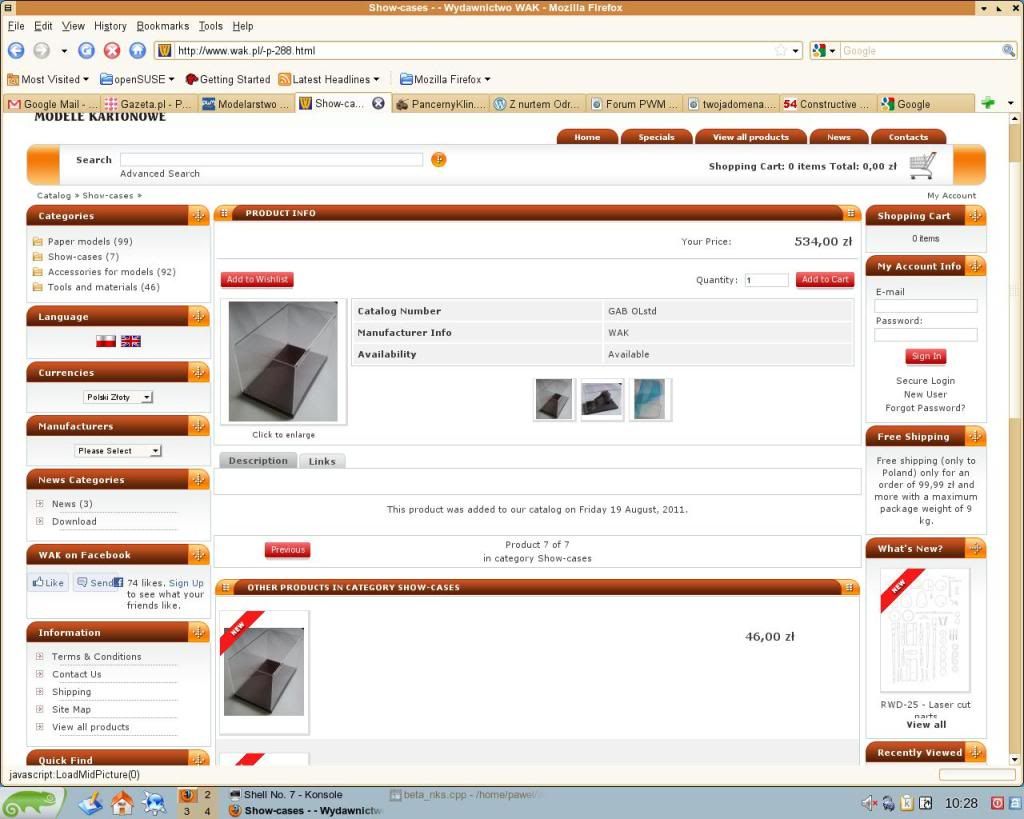The height and width of the screenshot is (819, 1024).
Task: Select the Polish flag language icon
Action: click(x=106, y=341)
